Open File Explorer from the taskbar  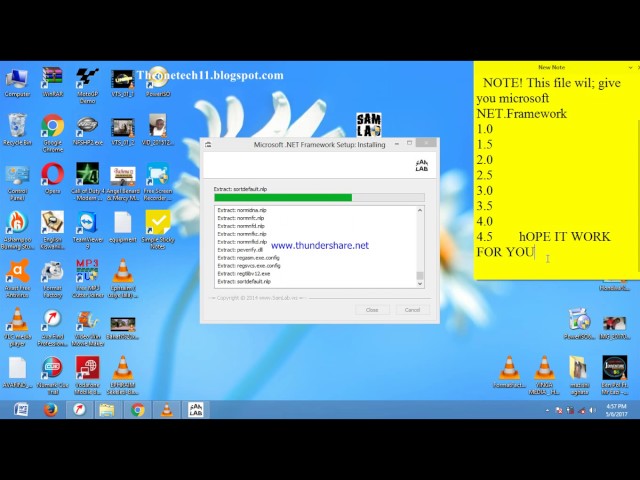click(107, 409)
